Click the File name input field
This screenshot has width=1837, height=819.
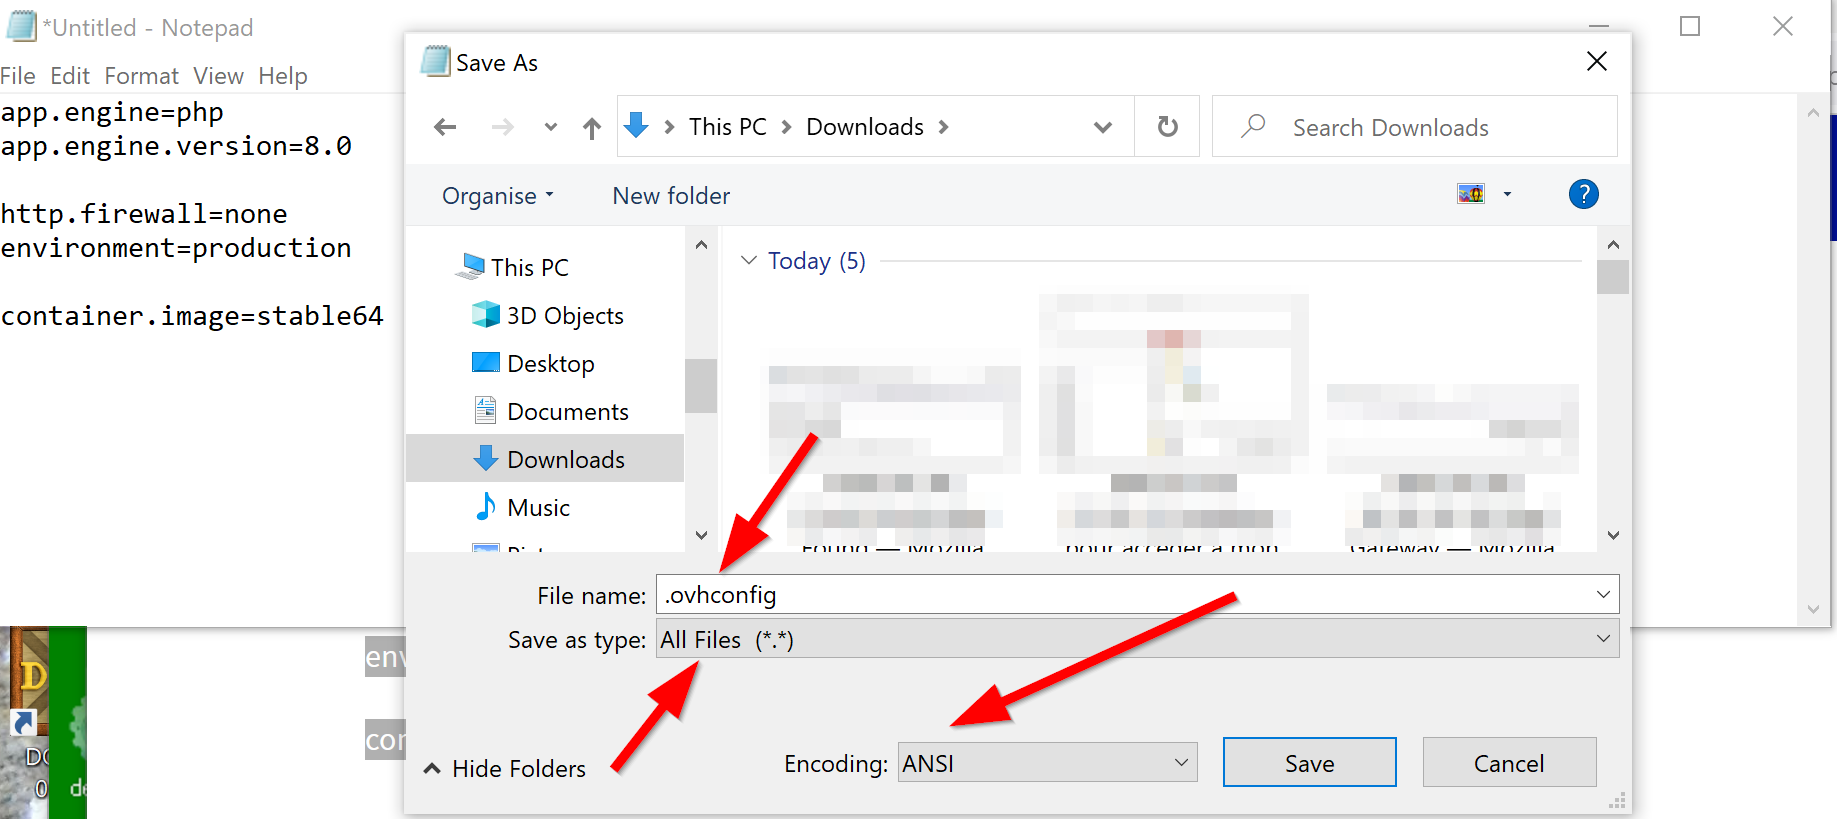[x=1120, y=595]
